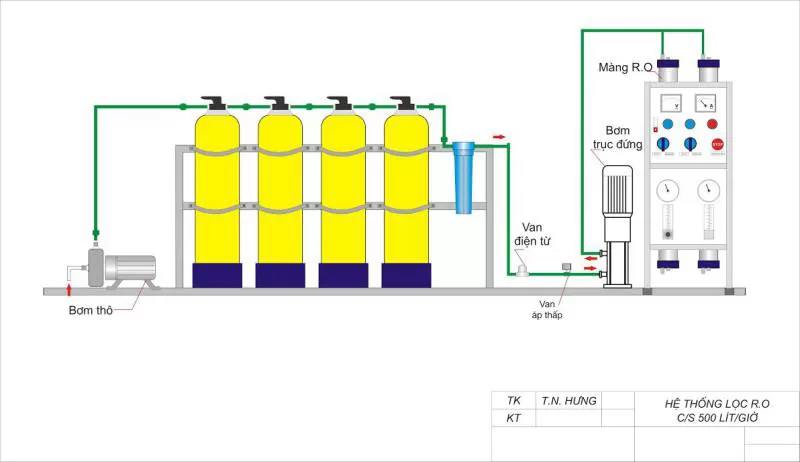The height and width of the screenshot is (462, 800).
Task: Click the left flow meter tube
Action: pyautogui.click(x=667, y=225)
